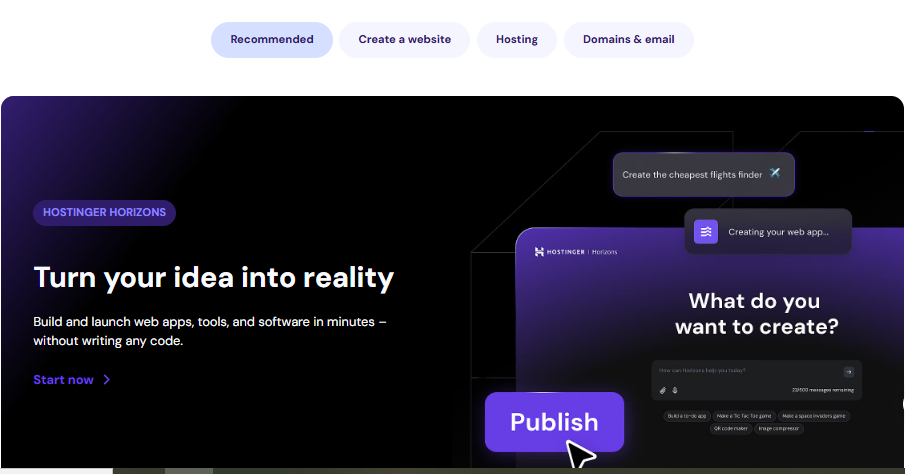This screenshot has width=905, height=474.
Task: Click the 'What do you want to create?' heading
Action: click(756, 313)
